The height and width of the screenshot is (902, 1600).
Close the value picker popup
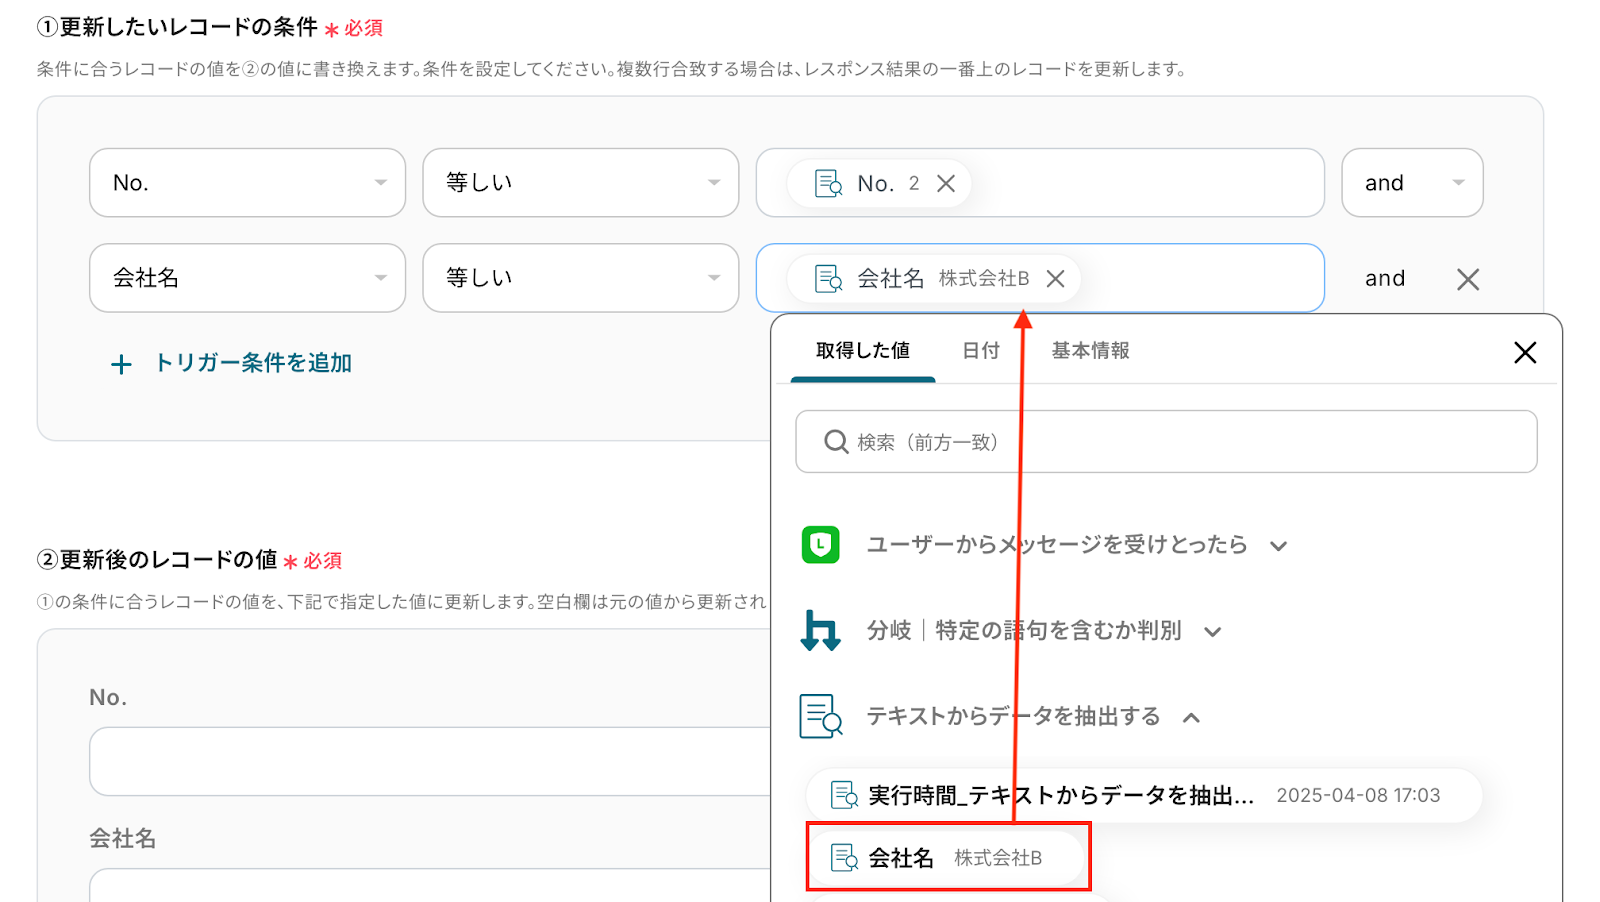(1524, 352)
